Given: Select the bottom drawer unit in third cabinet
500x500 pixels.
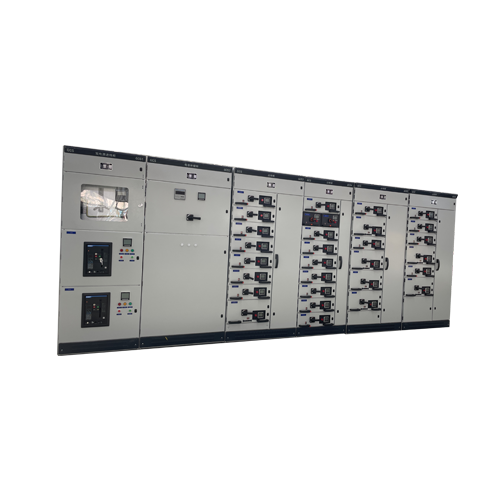Looking at the screenshot, I should pyautogui.click(x=248, y=312).
